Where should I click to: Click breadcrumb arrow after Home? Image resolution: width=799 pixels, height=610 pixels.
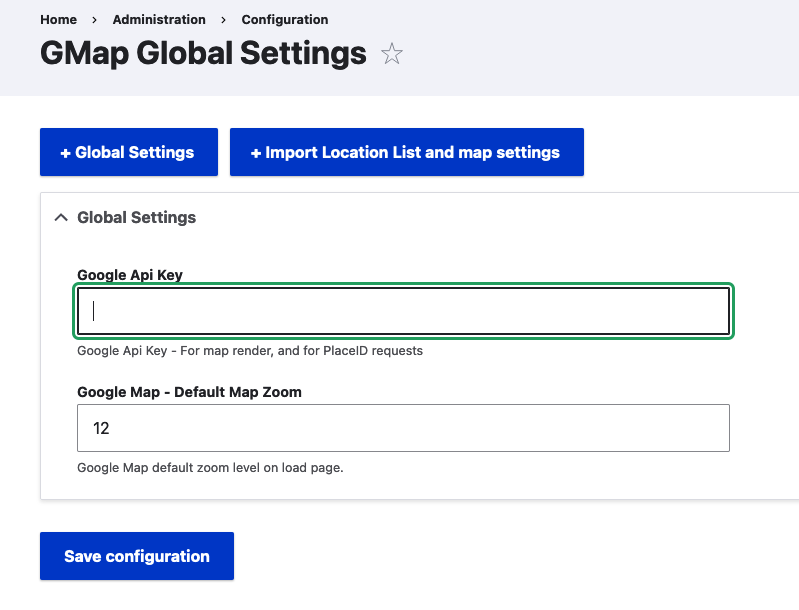(x=94, y=20)
